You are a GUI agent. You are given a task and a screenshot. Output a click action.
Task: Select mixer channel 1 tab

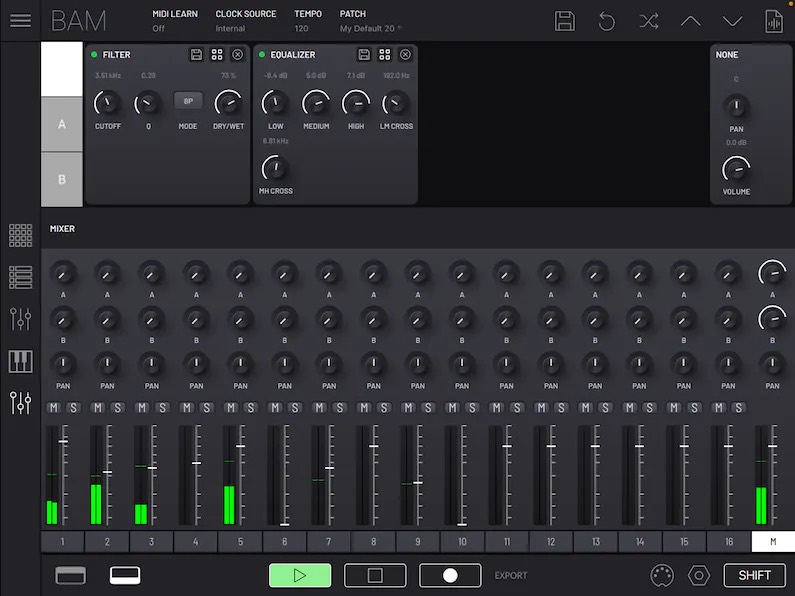point(62,542)
